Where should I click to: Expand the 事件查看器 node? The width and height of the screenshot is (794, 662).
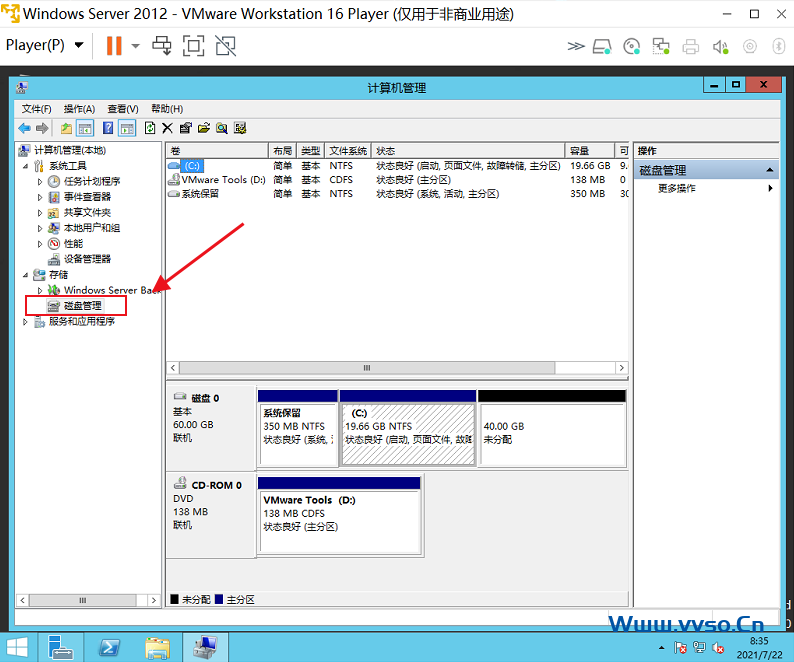click(x=40, y=197)
